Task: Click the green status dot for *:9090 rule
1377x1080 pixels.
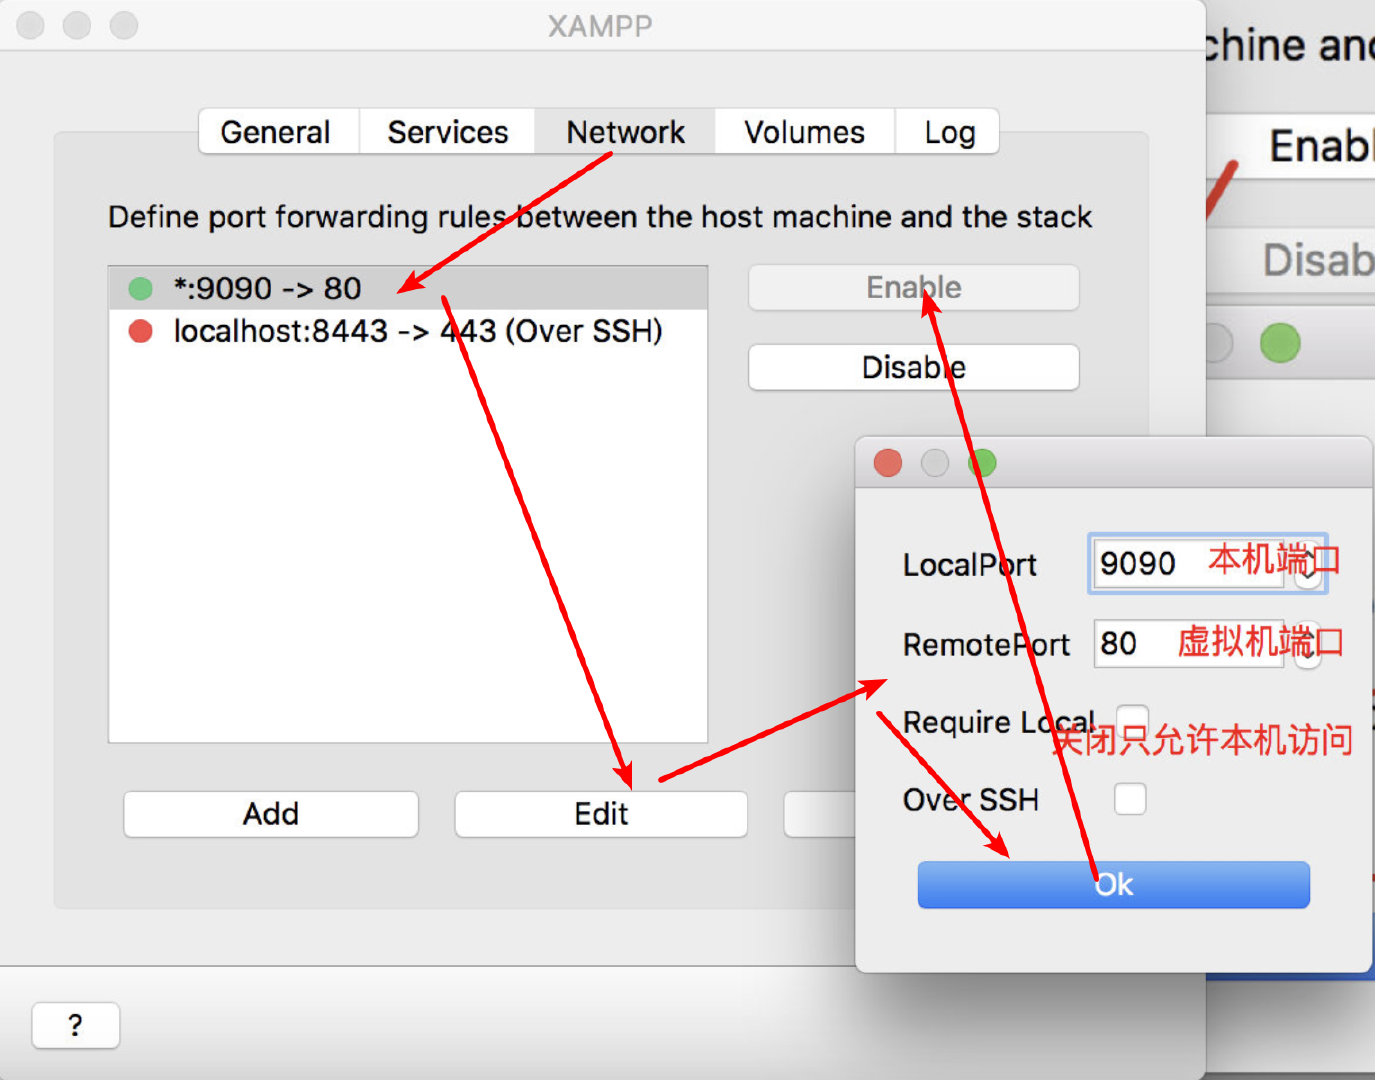Action: tap(141, 289)
